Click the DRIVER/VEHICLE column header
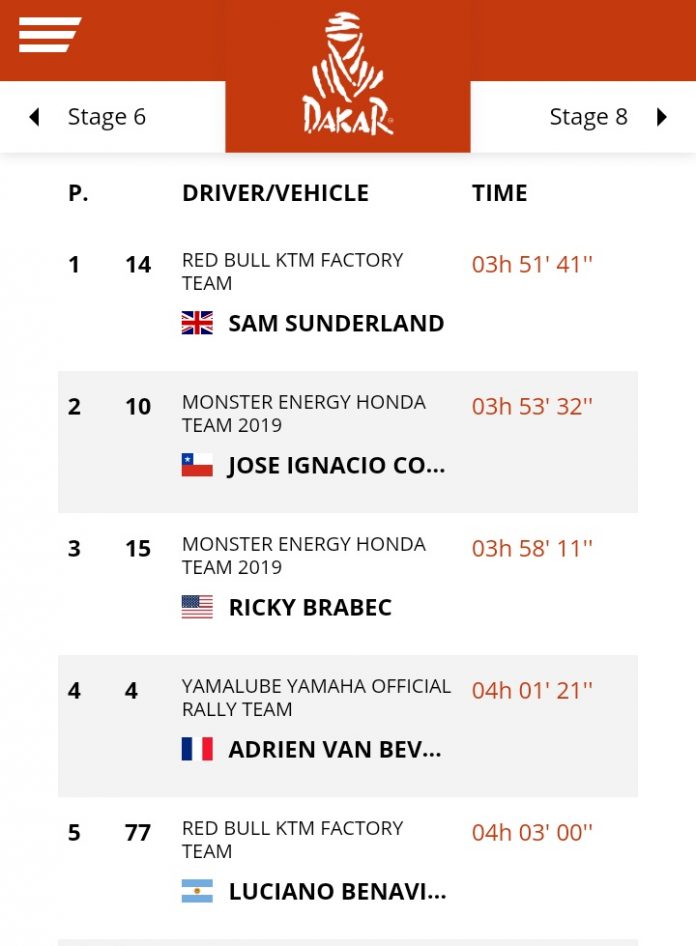Viewport: 696px width, 946px height. [275, 193]
